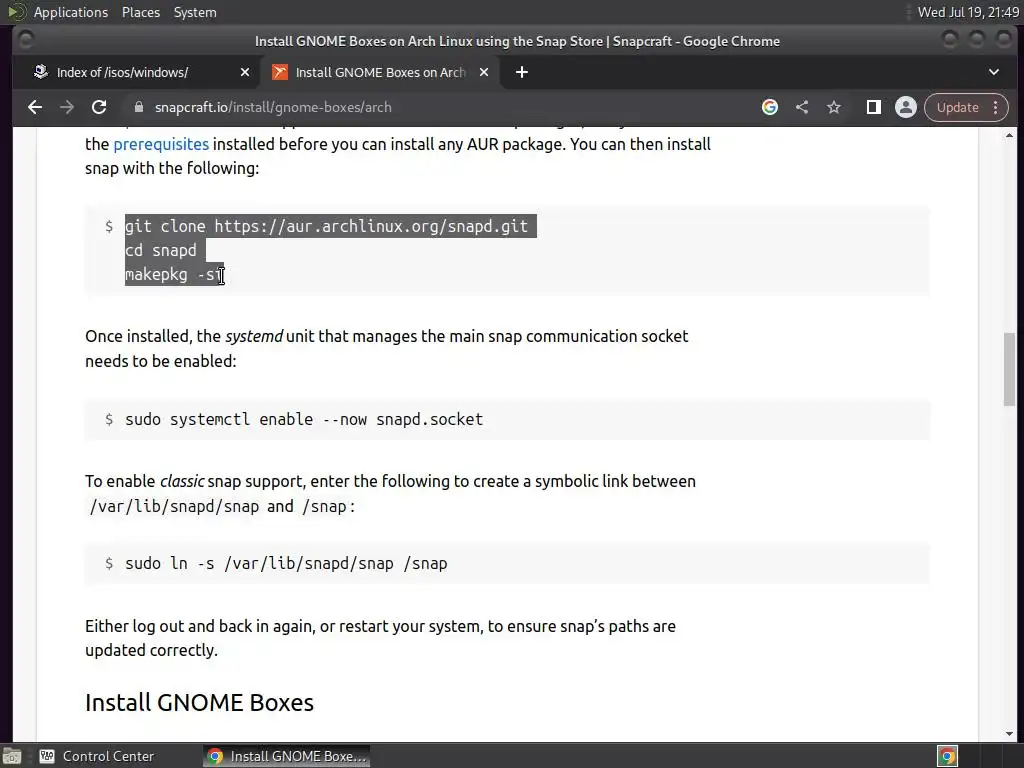Open the prerequisites link
1024x768 pixels.
[x=161, y=144]
